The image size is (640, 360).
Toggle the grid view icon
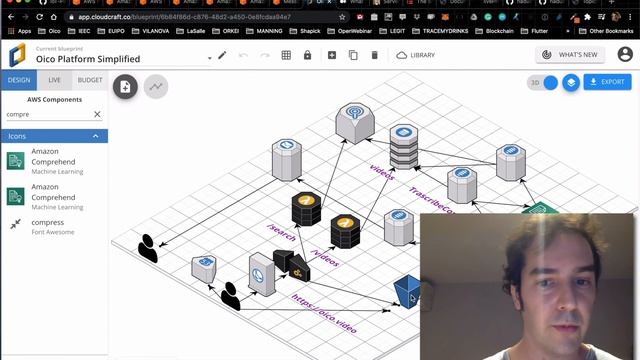286,55
